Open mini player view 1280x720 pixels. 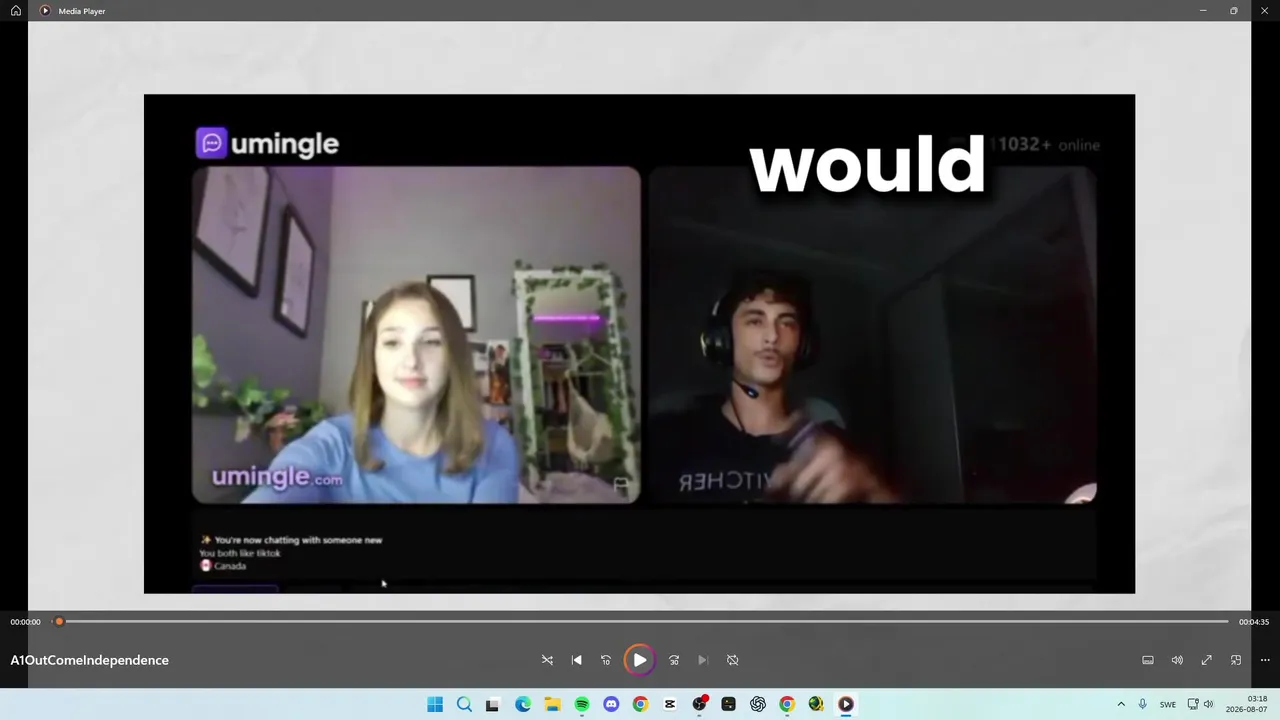tap(1236, 660)
